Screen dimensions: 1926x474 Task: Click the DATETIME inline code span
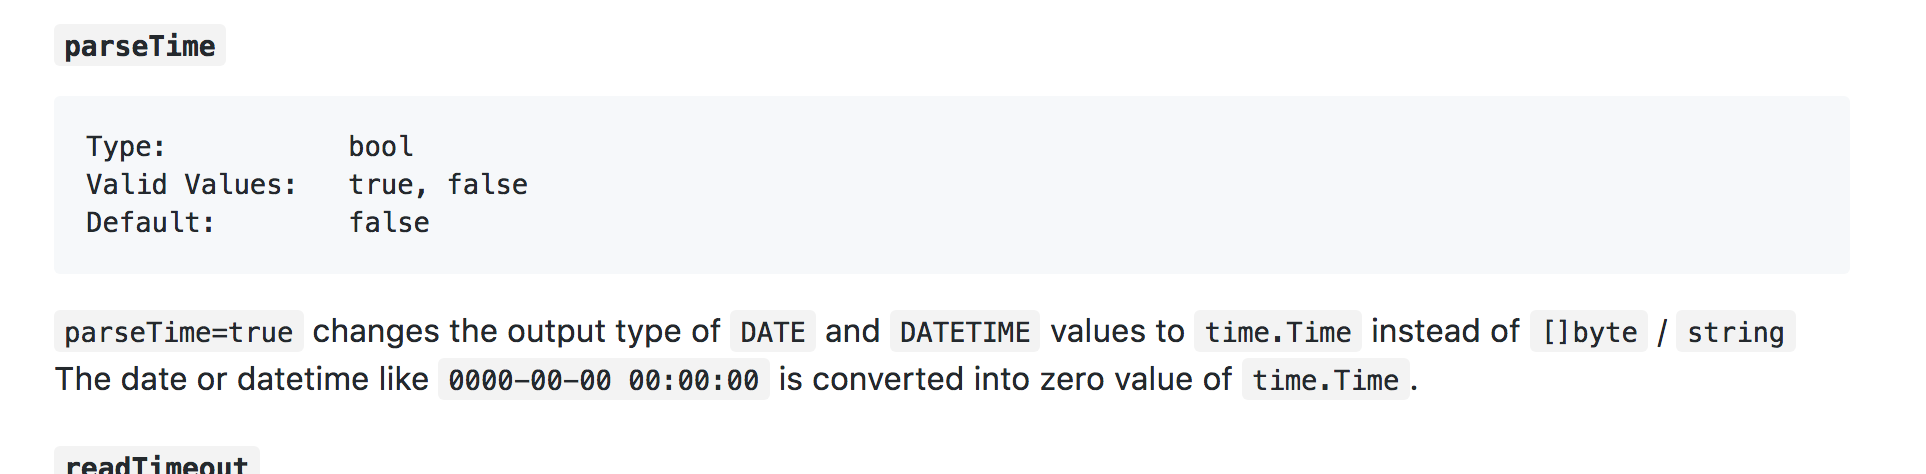[964, 332]
